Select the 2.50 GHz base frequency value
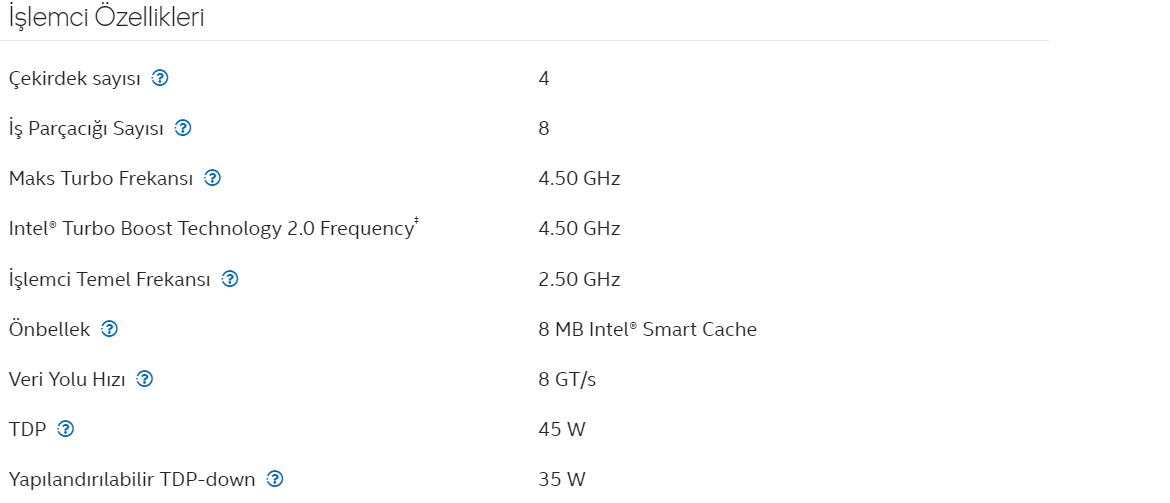1170x503 pixels. 579,279
